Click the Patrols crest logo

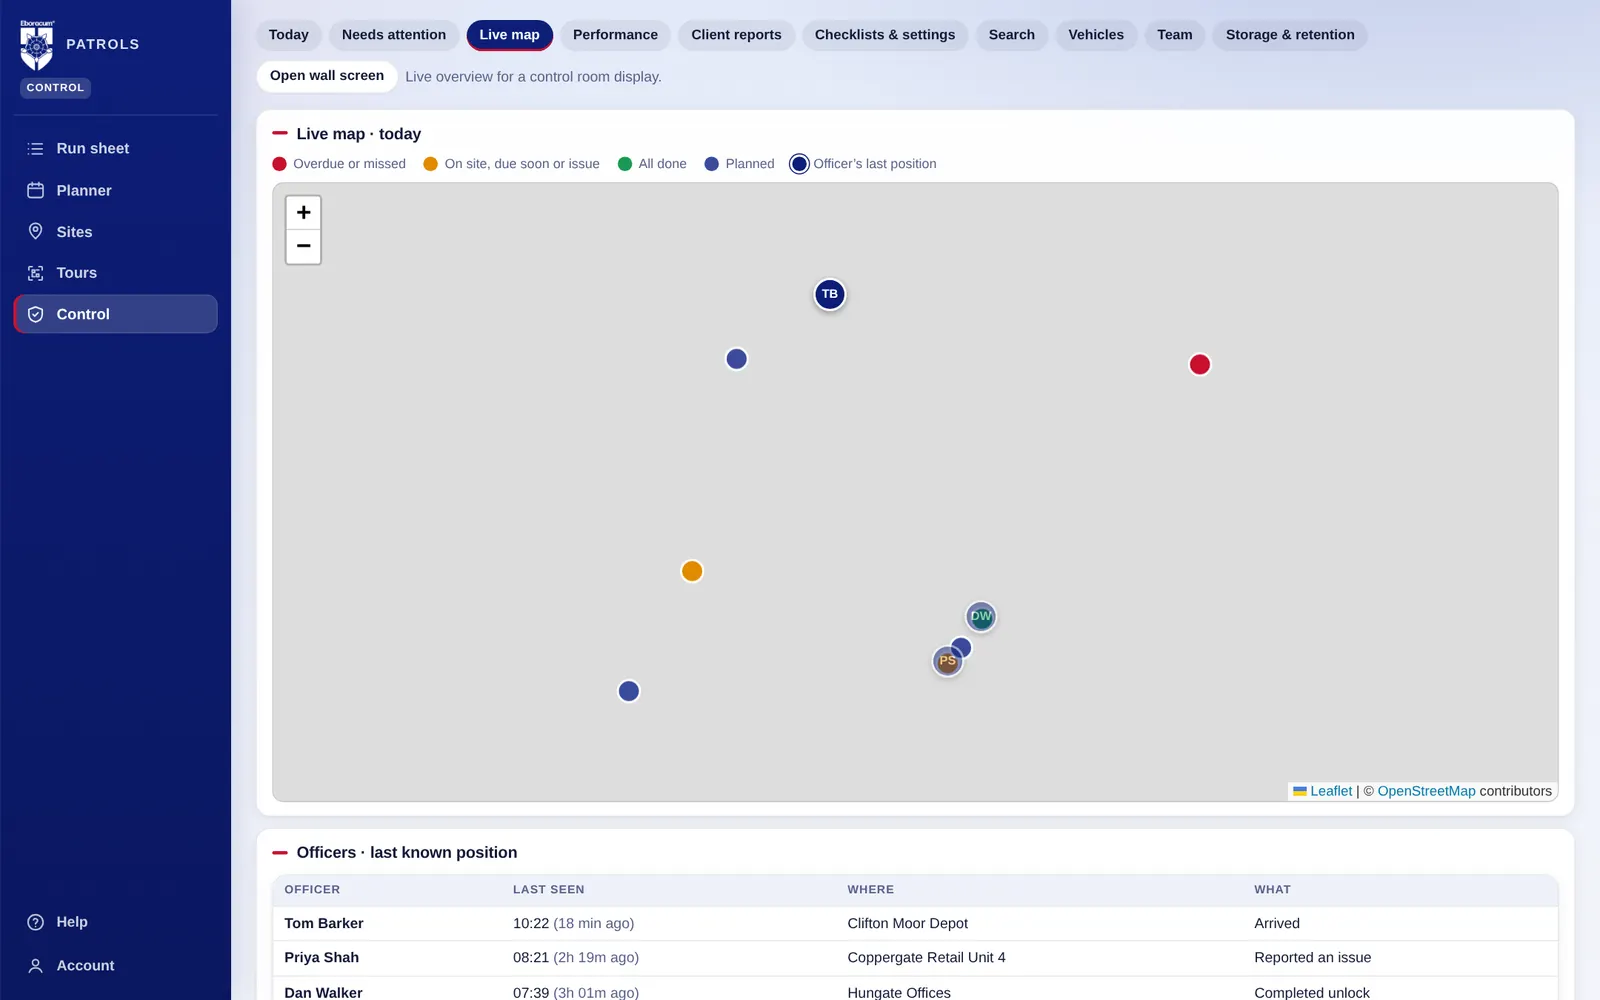point(37,46)
